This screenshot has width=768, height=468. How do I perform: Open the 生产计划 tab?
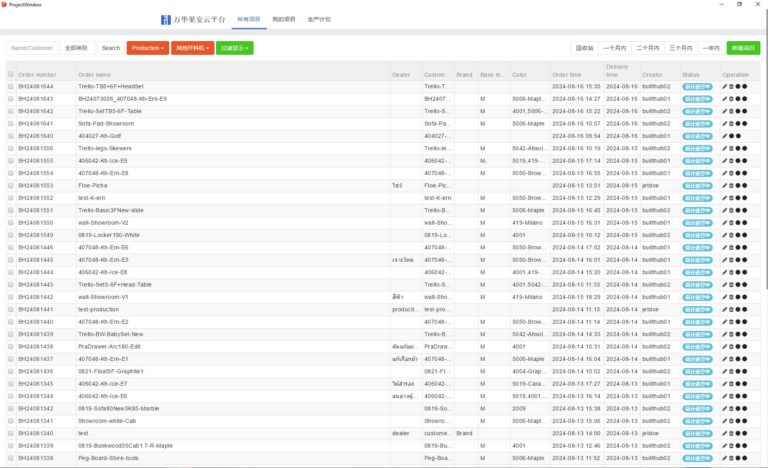click(319, 19)
